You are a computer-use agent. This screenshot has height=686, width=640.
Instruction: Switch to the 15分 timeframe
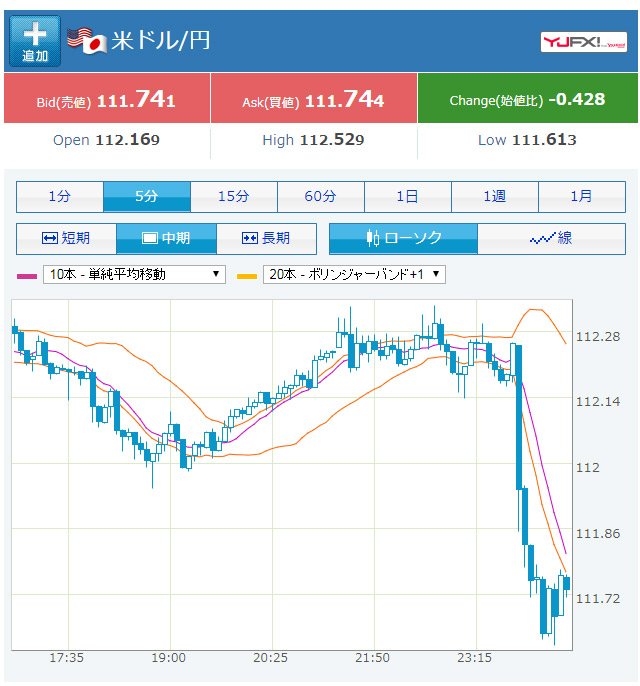pyautogui.click(x=234, y=197)
